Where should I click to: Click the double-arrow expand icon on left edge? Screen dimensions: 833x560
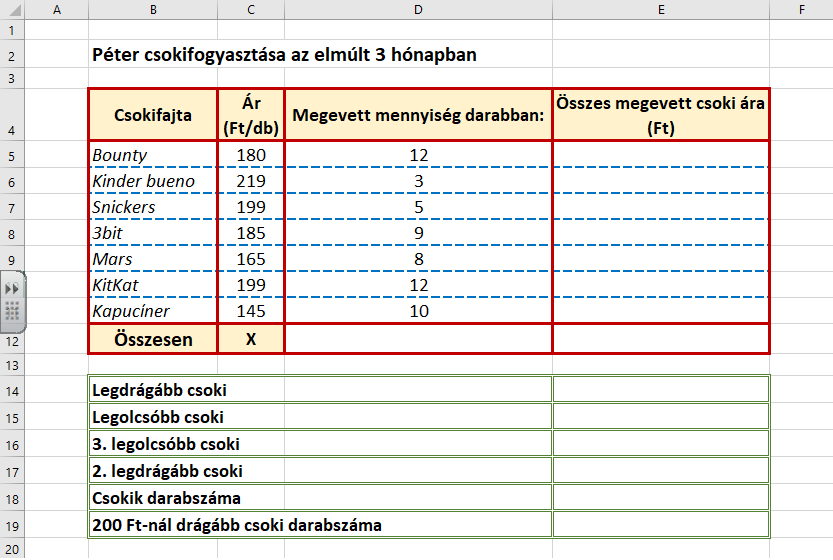(x=12, y=288)
